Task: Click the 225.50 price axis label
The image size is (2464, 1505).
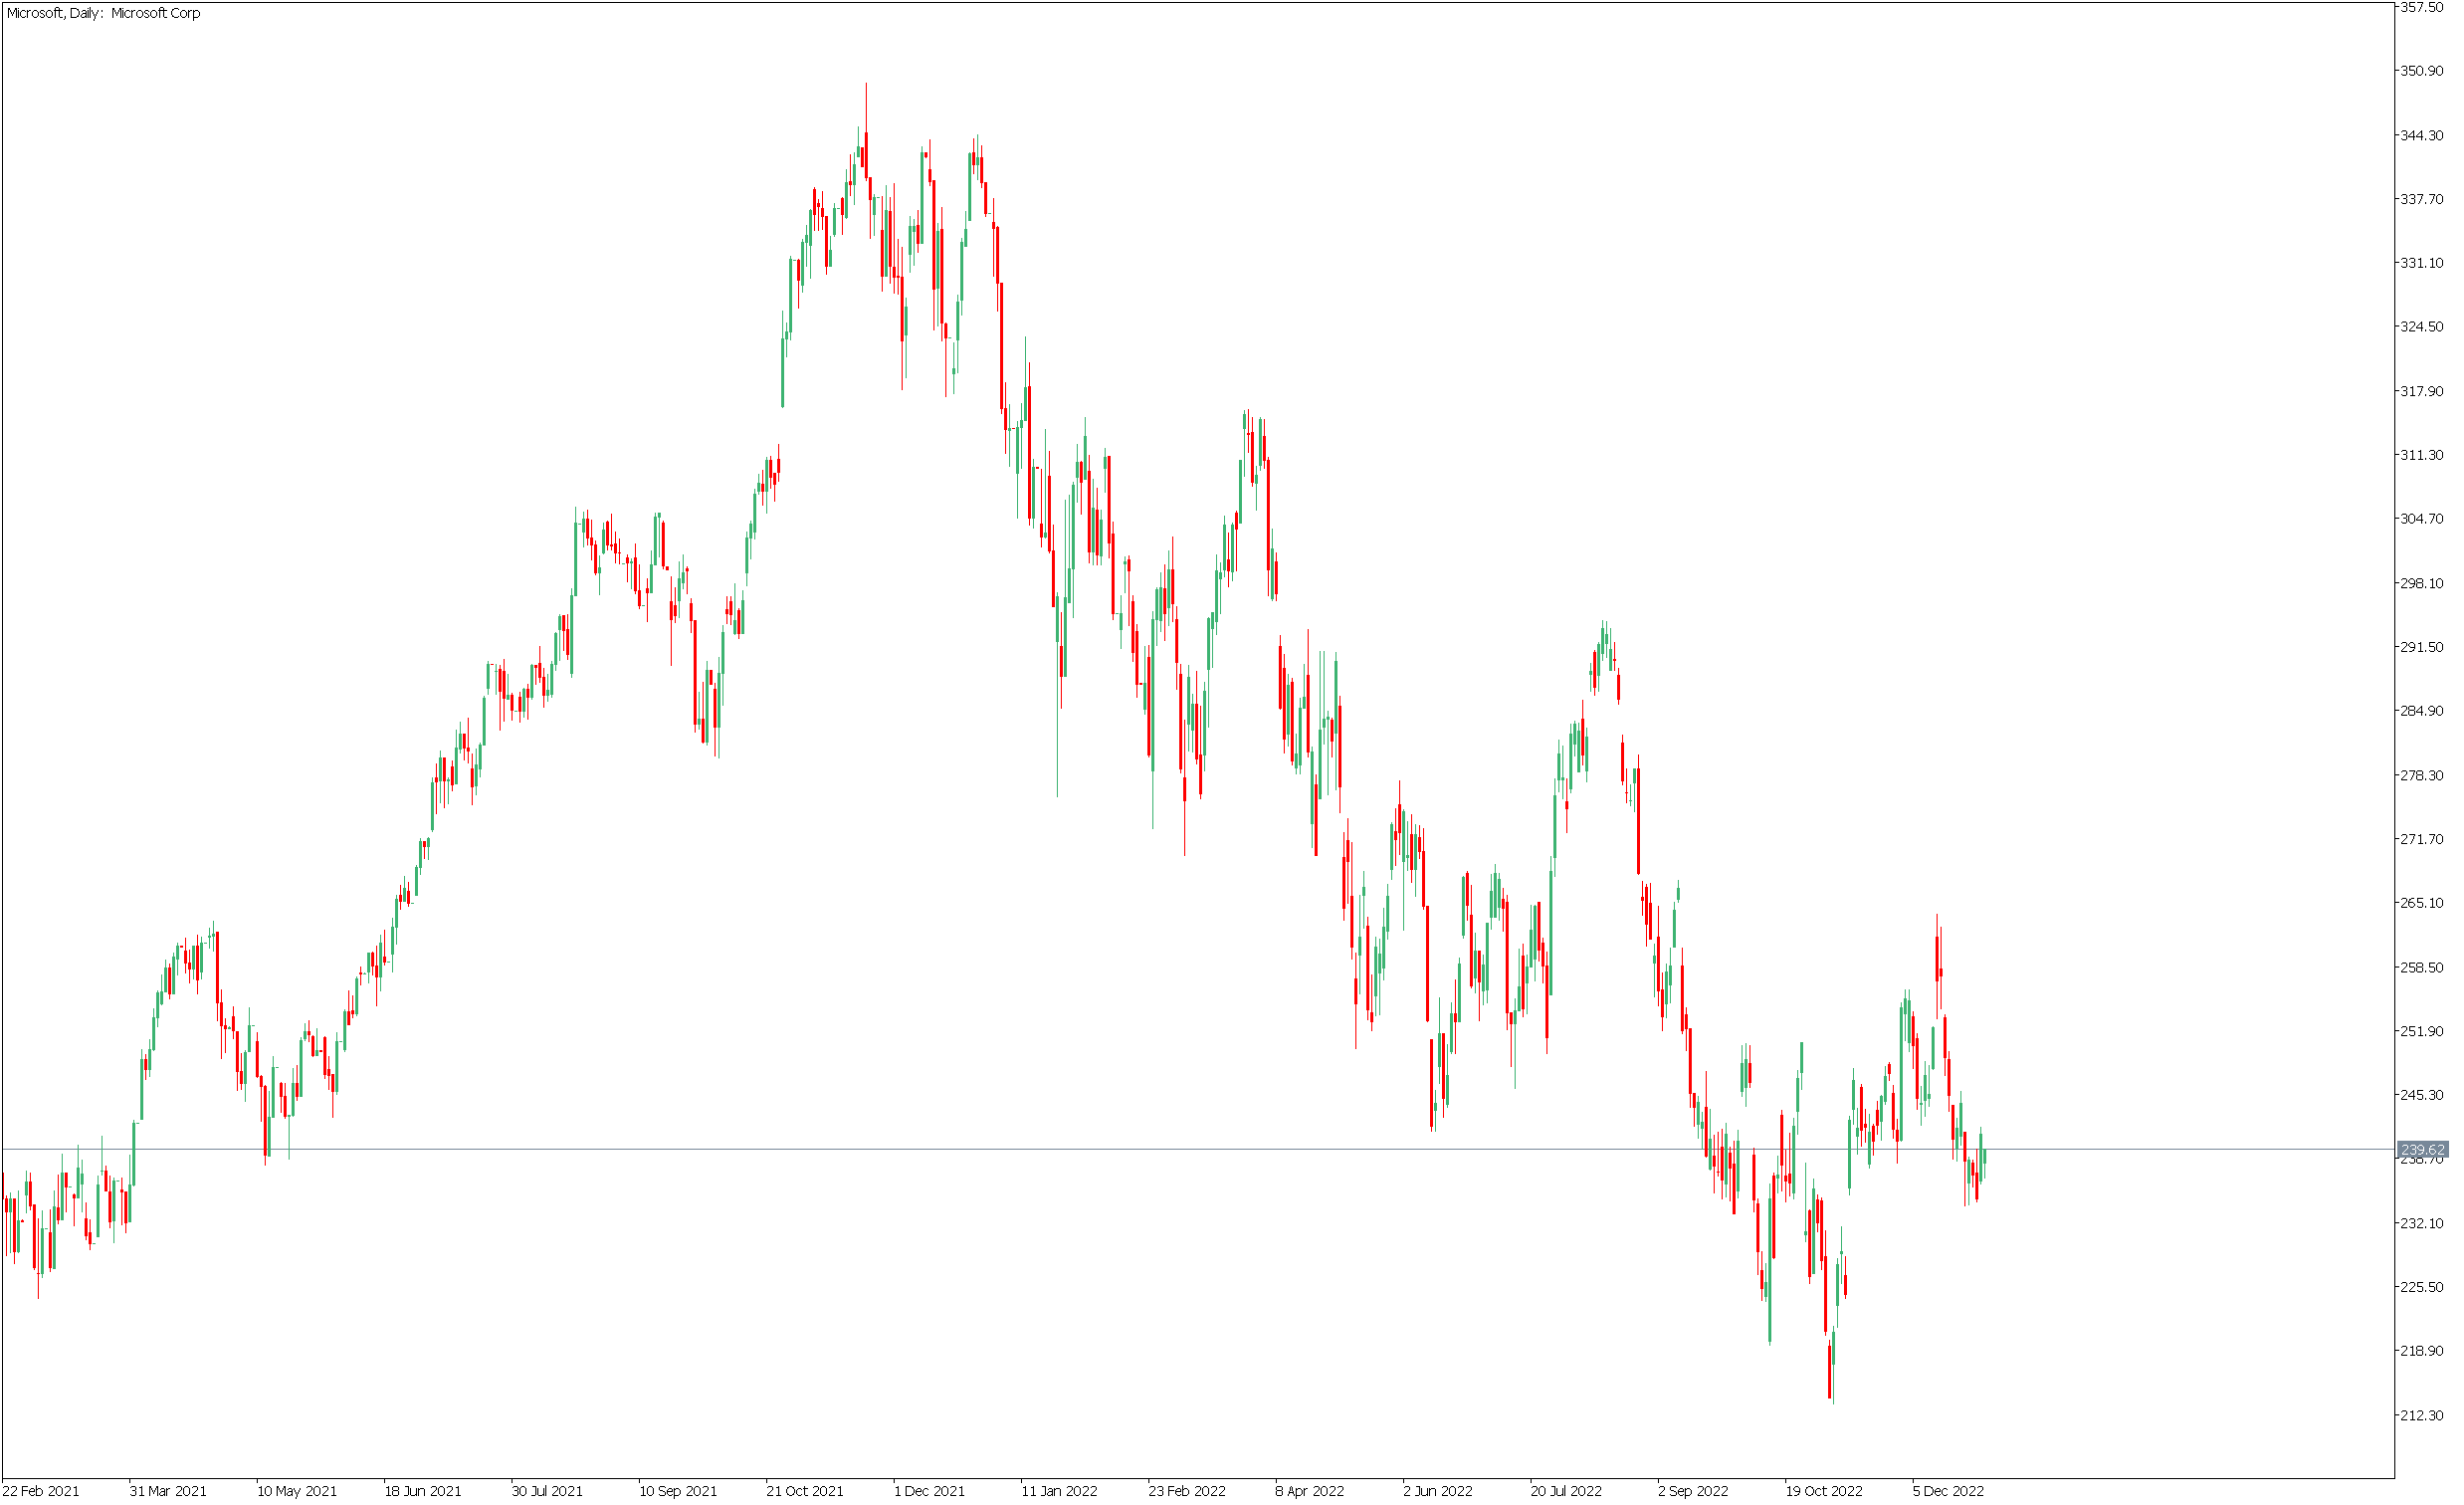Action: tap(2422, 1287)
